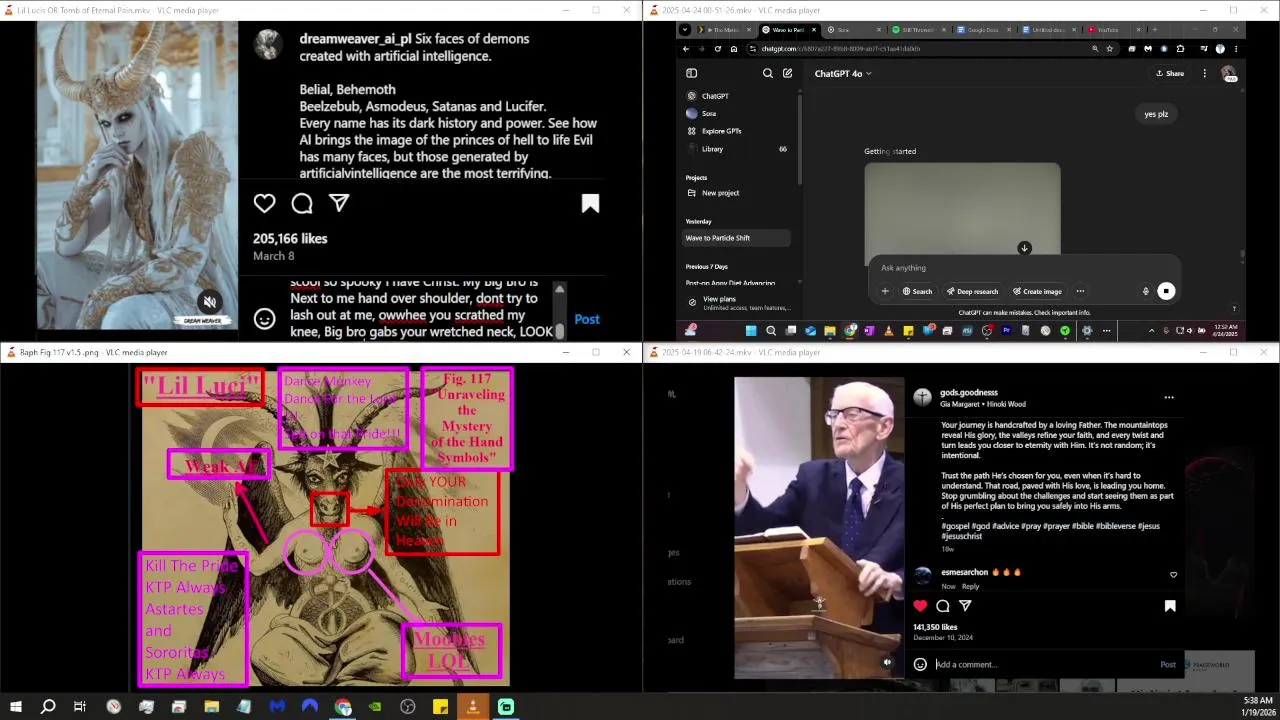Click the share paper-plane icon under dreamweaver_ai_pl post

pos(339,203)
